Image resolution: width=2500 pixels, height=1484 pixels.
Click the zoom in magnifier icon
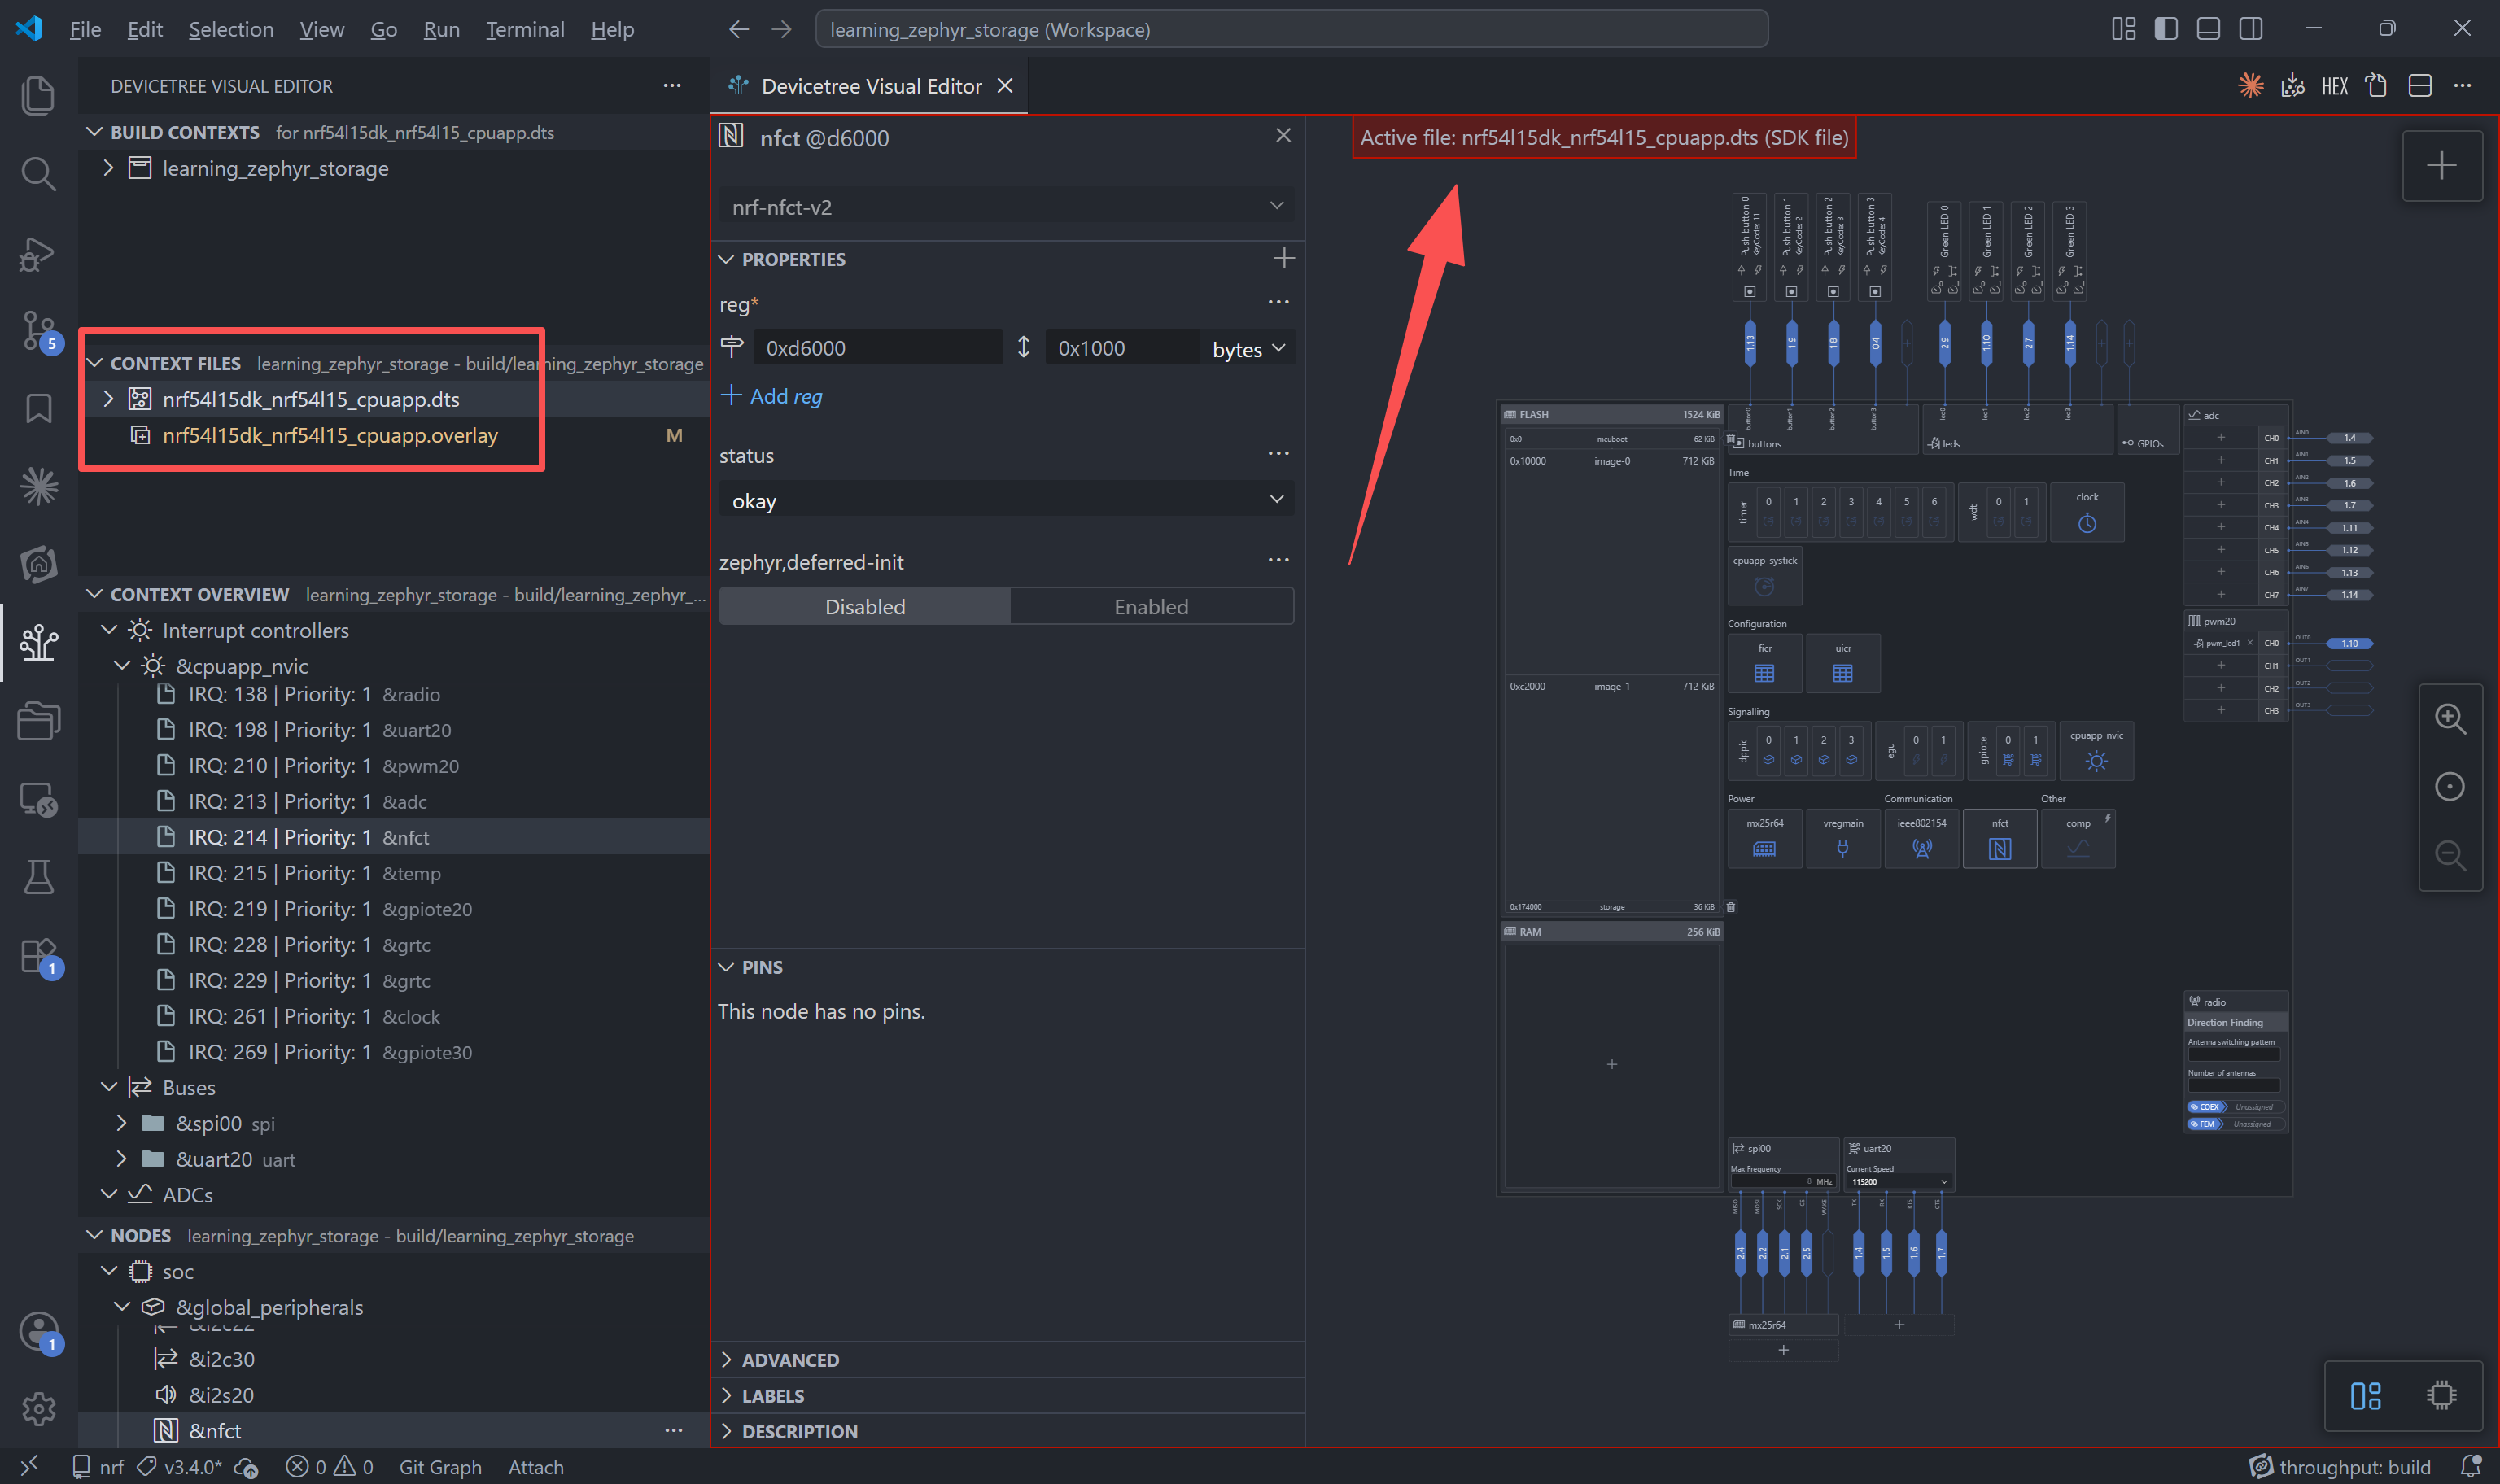pos(2449,718)
